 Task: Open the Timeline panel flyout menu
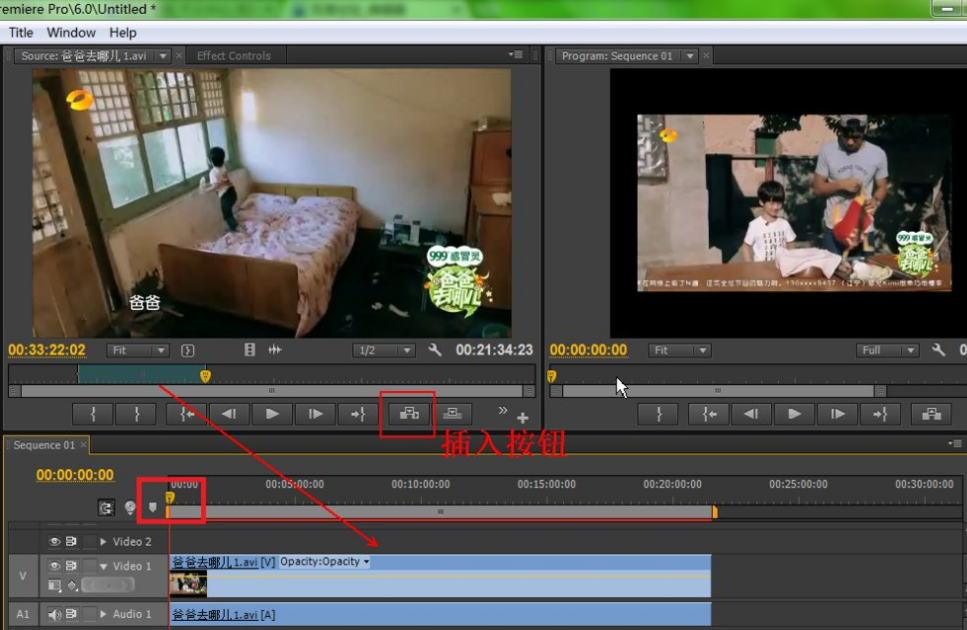pyautogui.click(x=955, y=443)
